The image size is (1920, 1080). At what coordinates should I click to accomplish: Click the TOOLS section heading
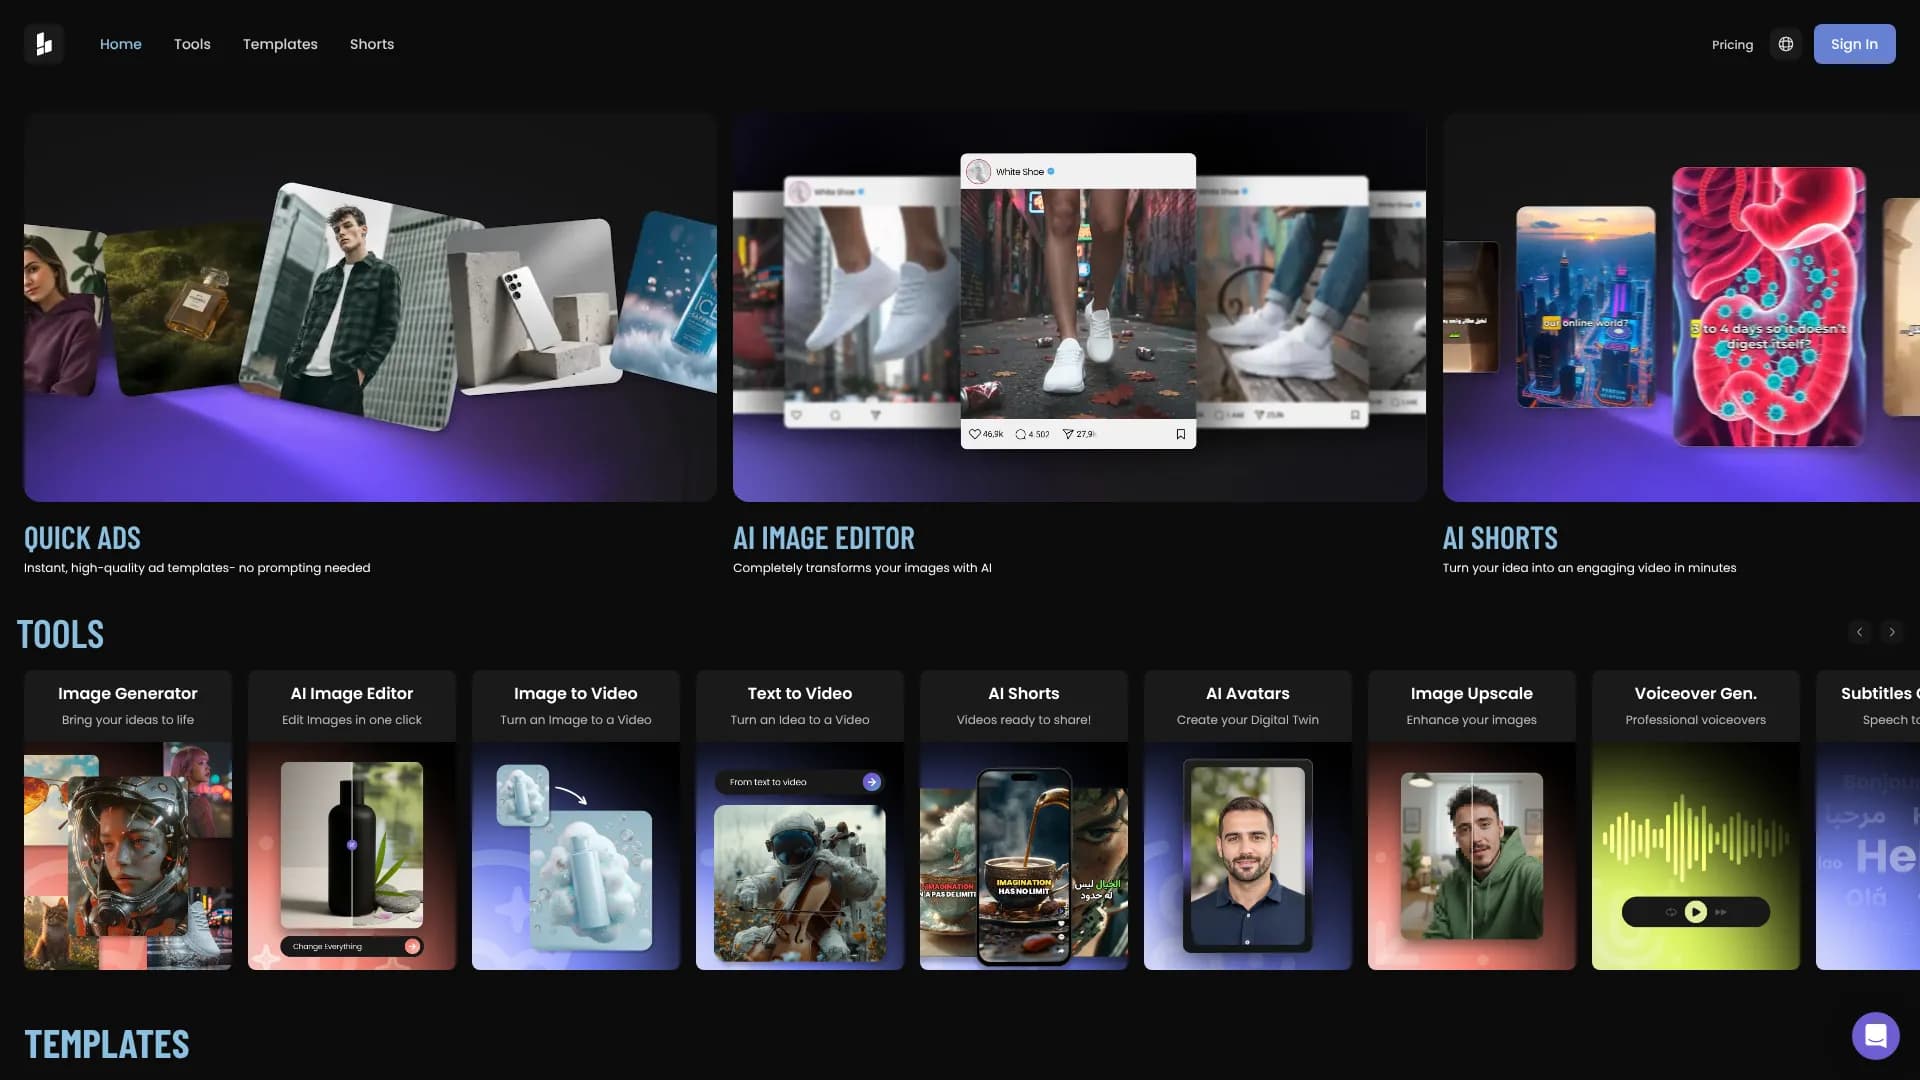pos(60,634)
